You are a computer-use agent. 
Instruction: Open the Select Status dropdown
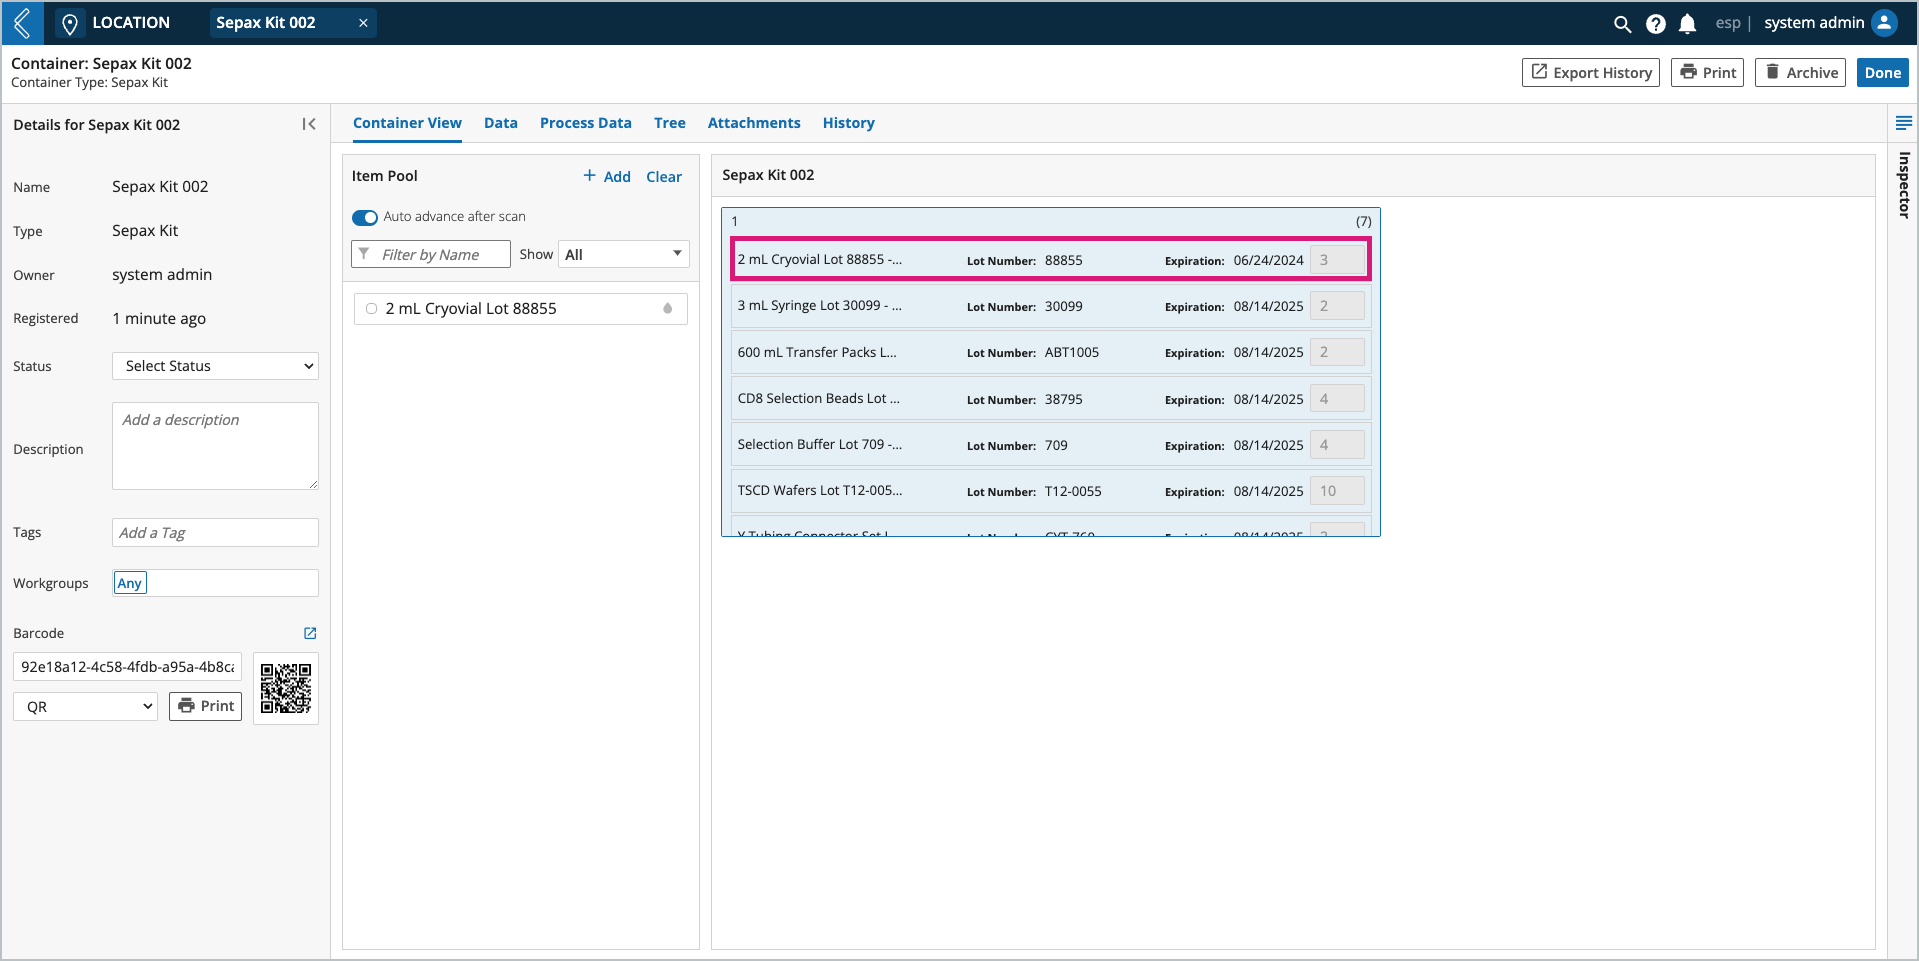point(215,366)
